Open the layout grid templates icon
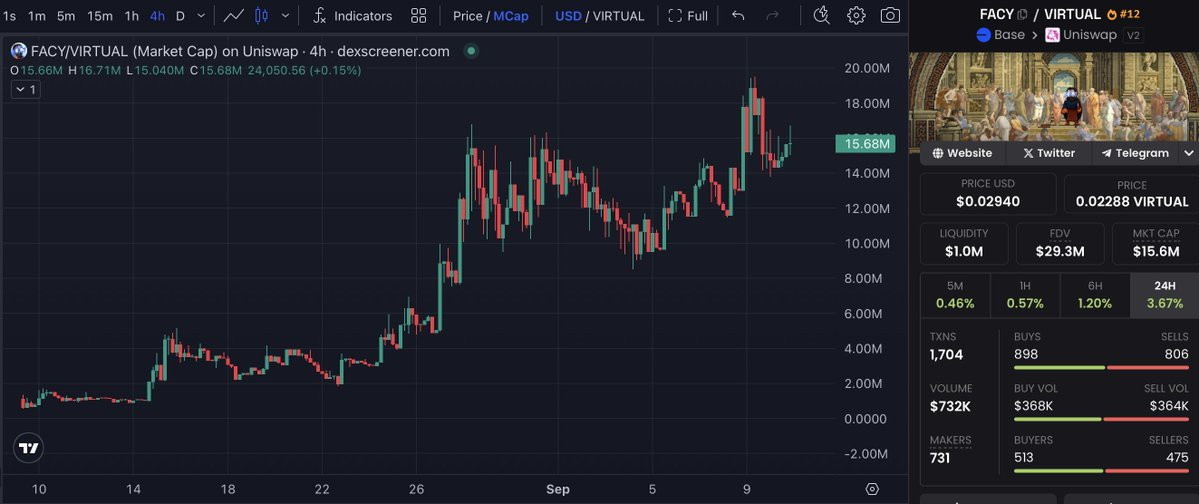This screenshot has width=1199, height=504. click(418, 15)
